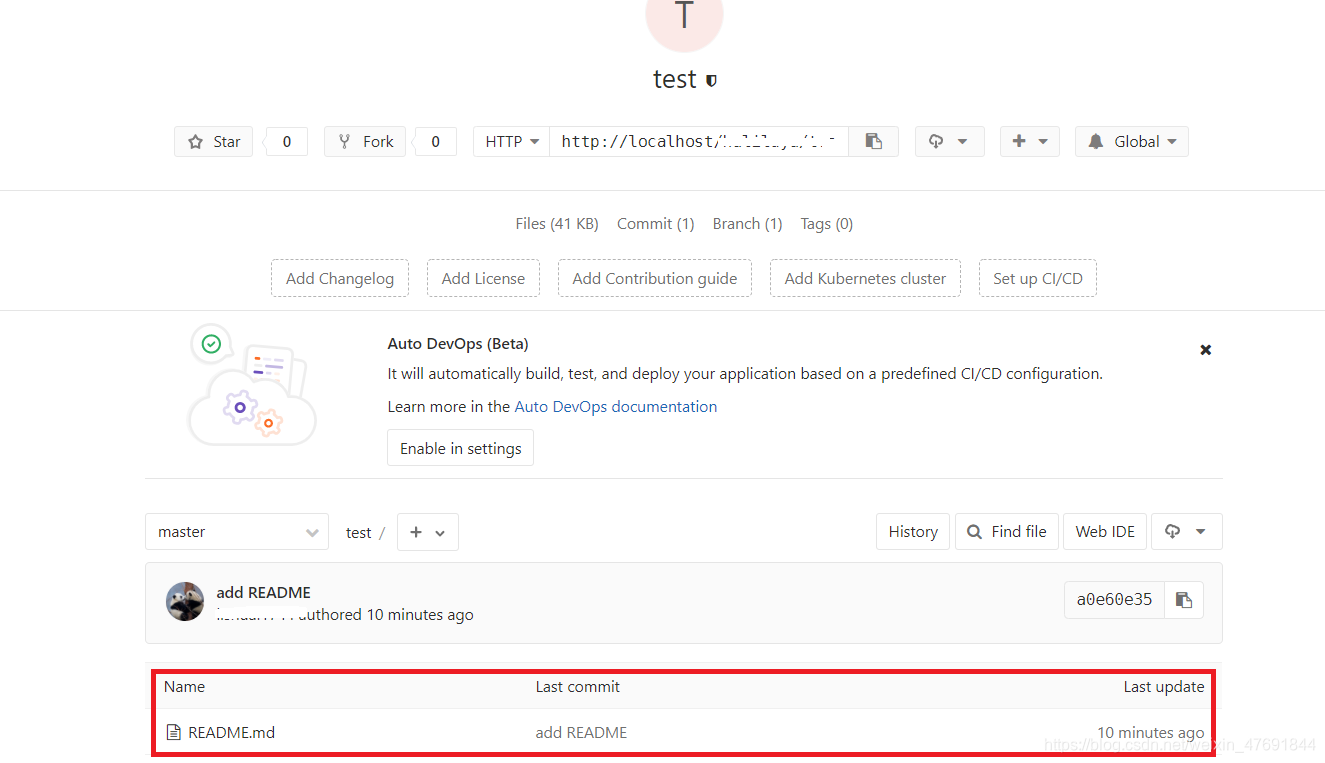Open the HTTP protocol dropdown

[x=511, y=141]
